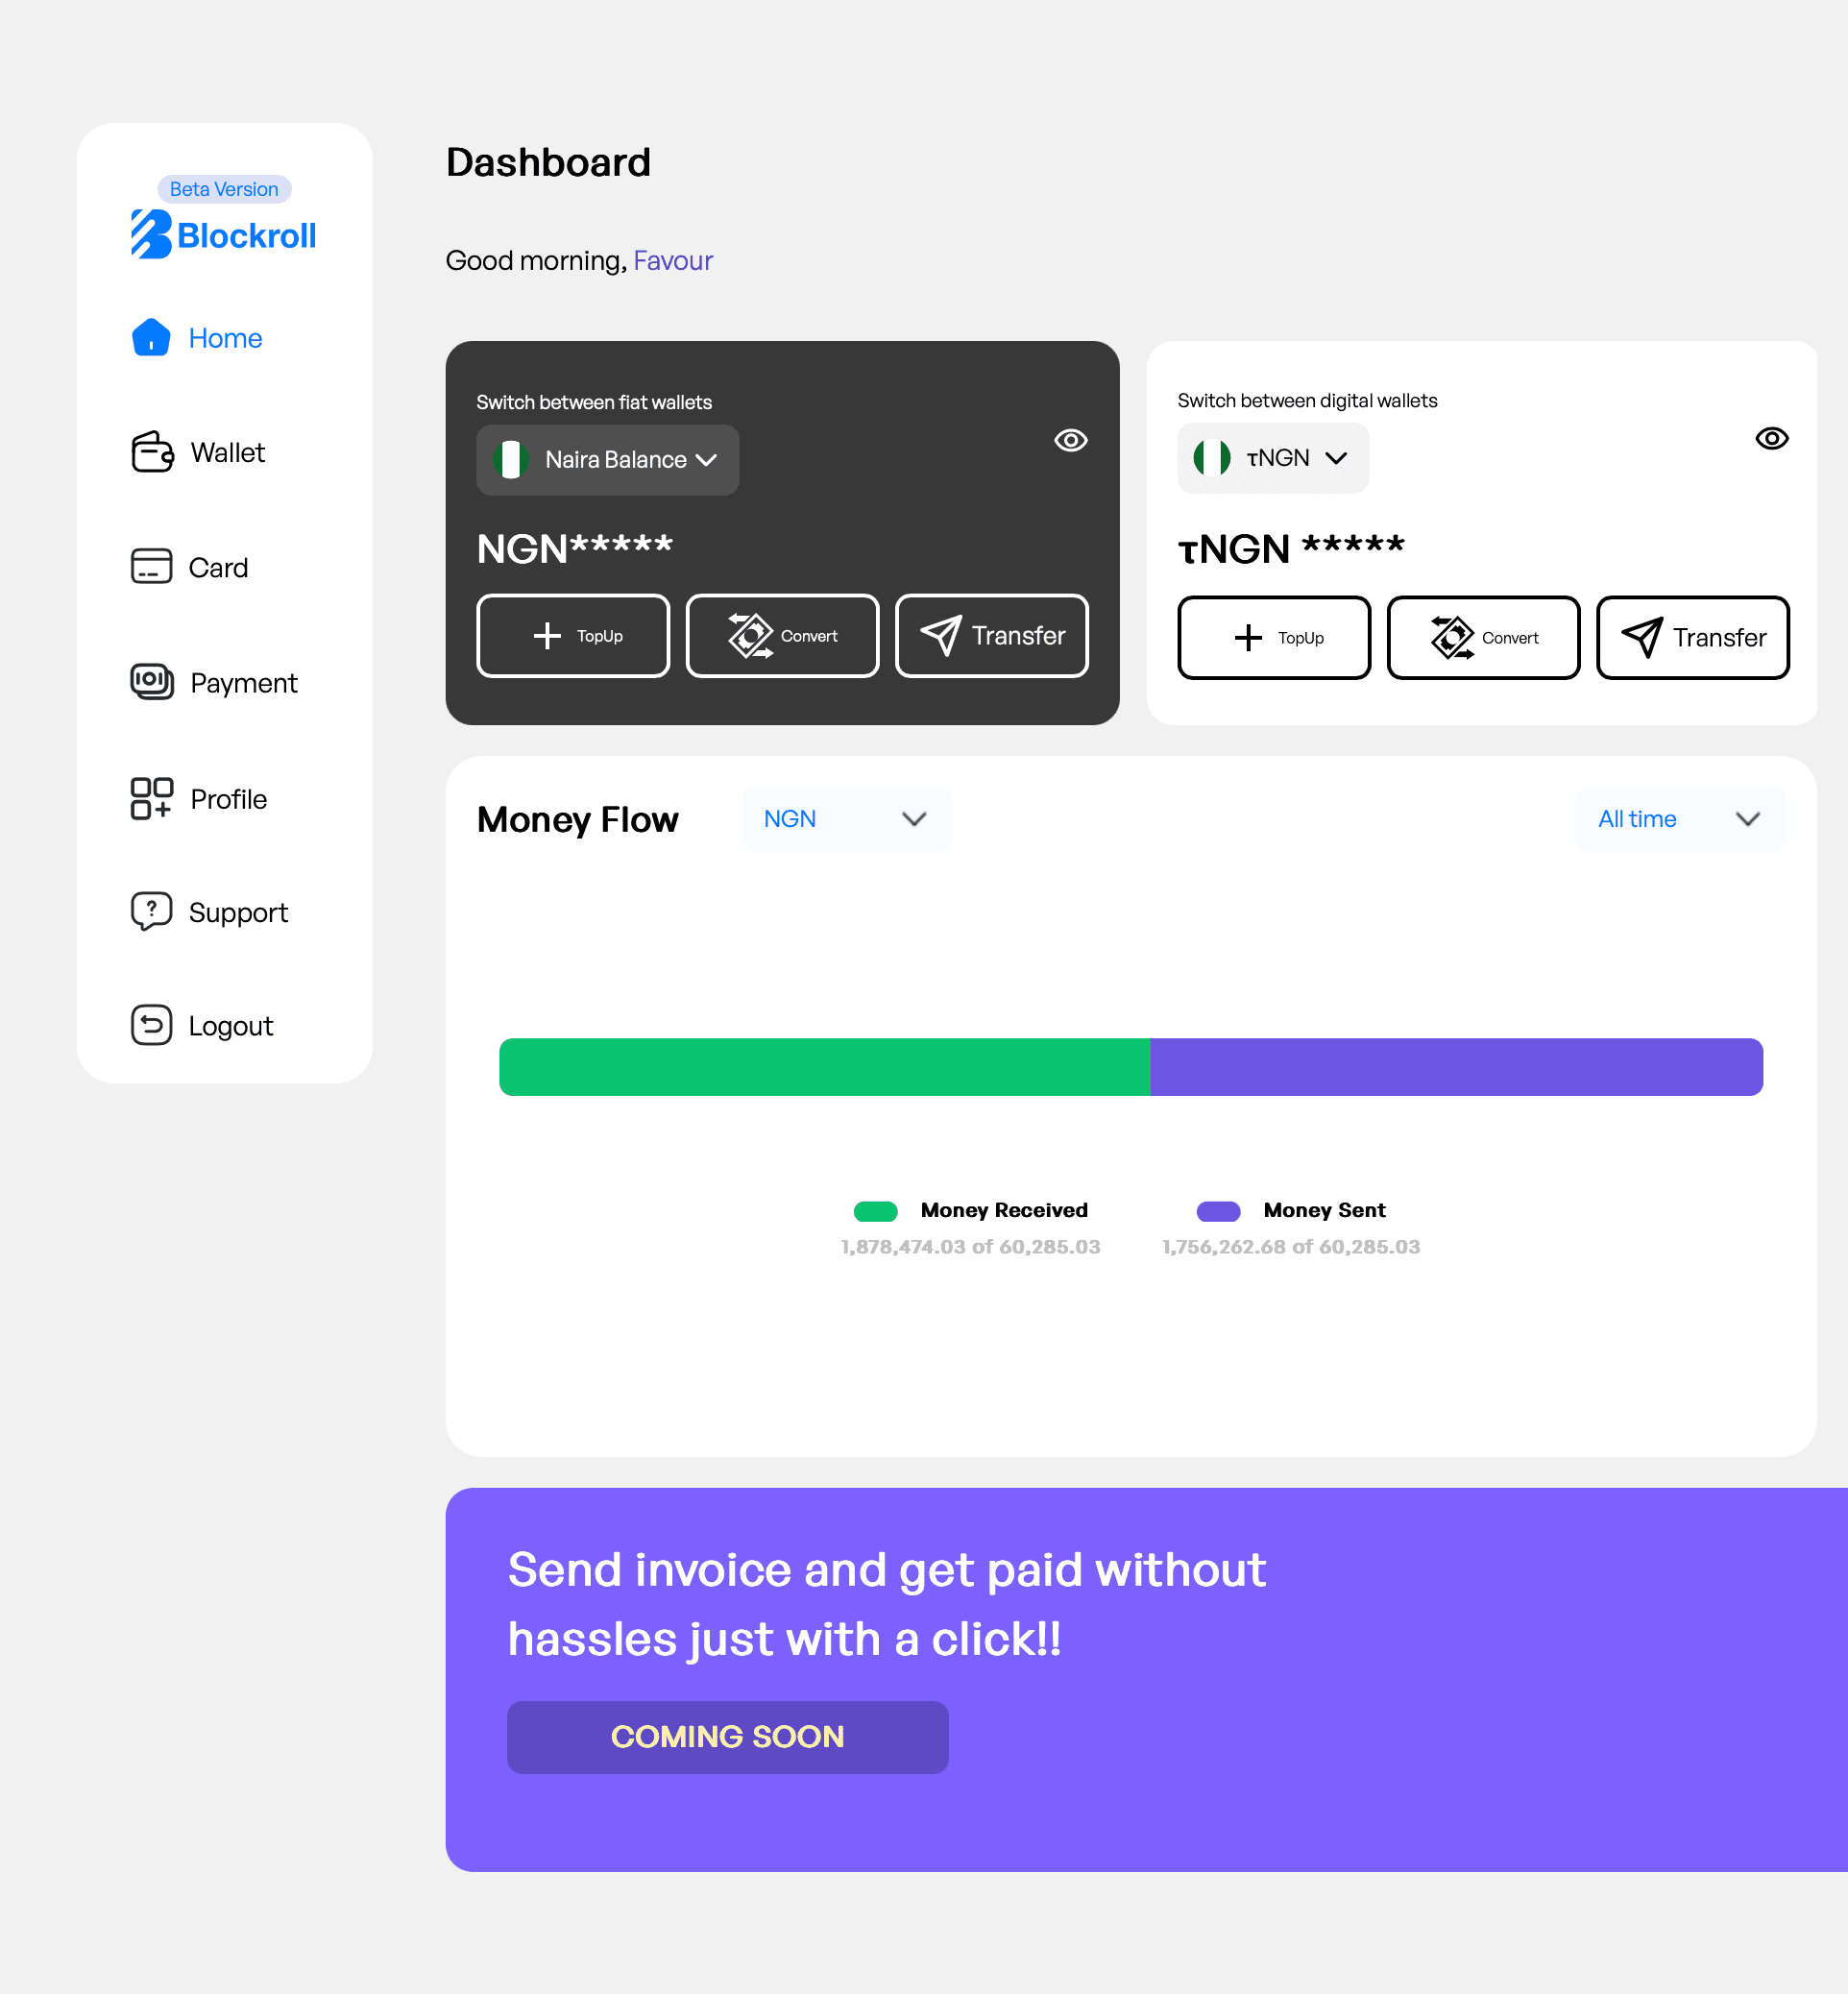
Task: Click the Logout icon in the sidebar
Action: coord(151,1025)
